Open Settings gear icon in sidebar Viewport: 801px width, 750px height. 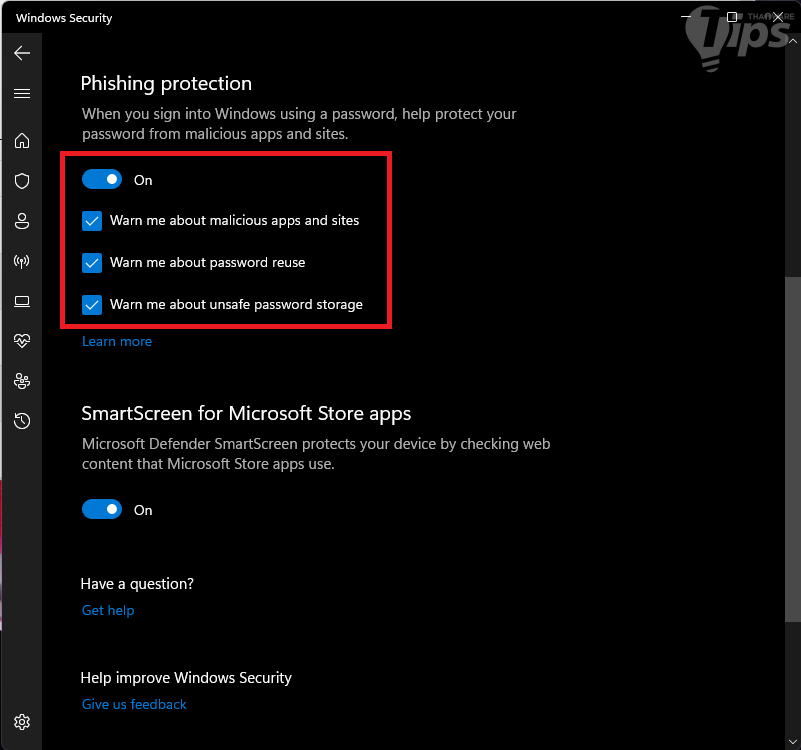pos(22,722)
